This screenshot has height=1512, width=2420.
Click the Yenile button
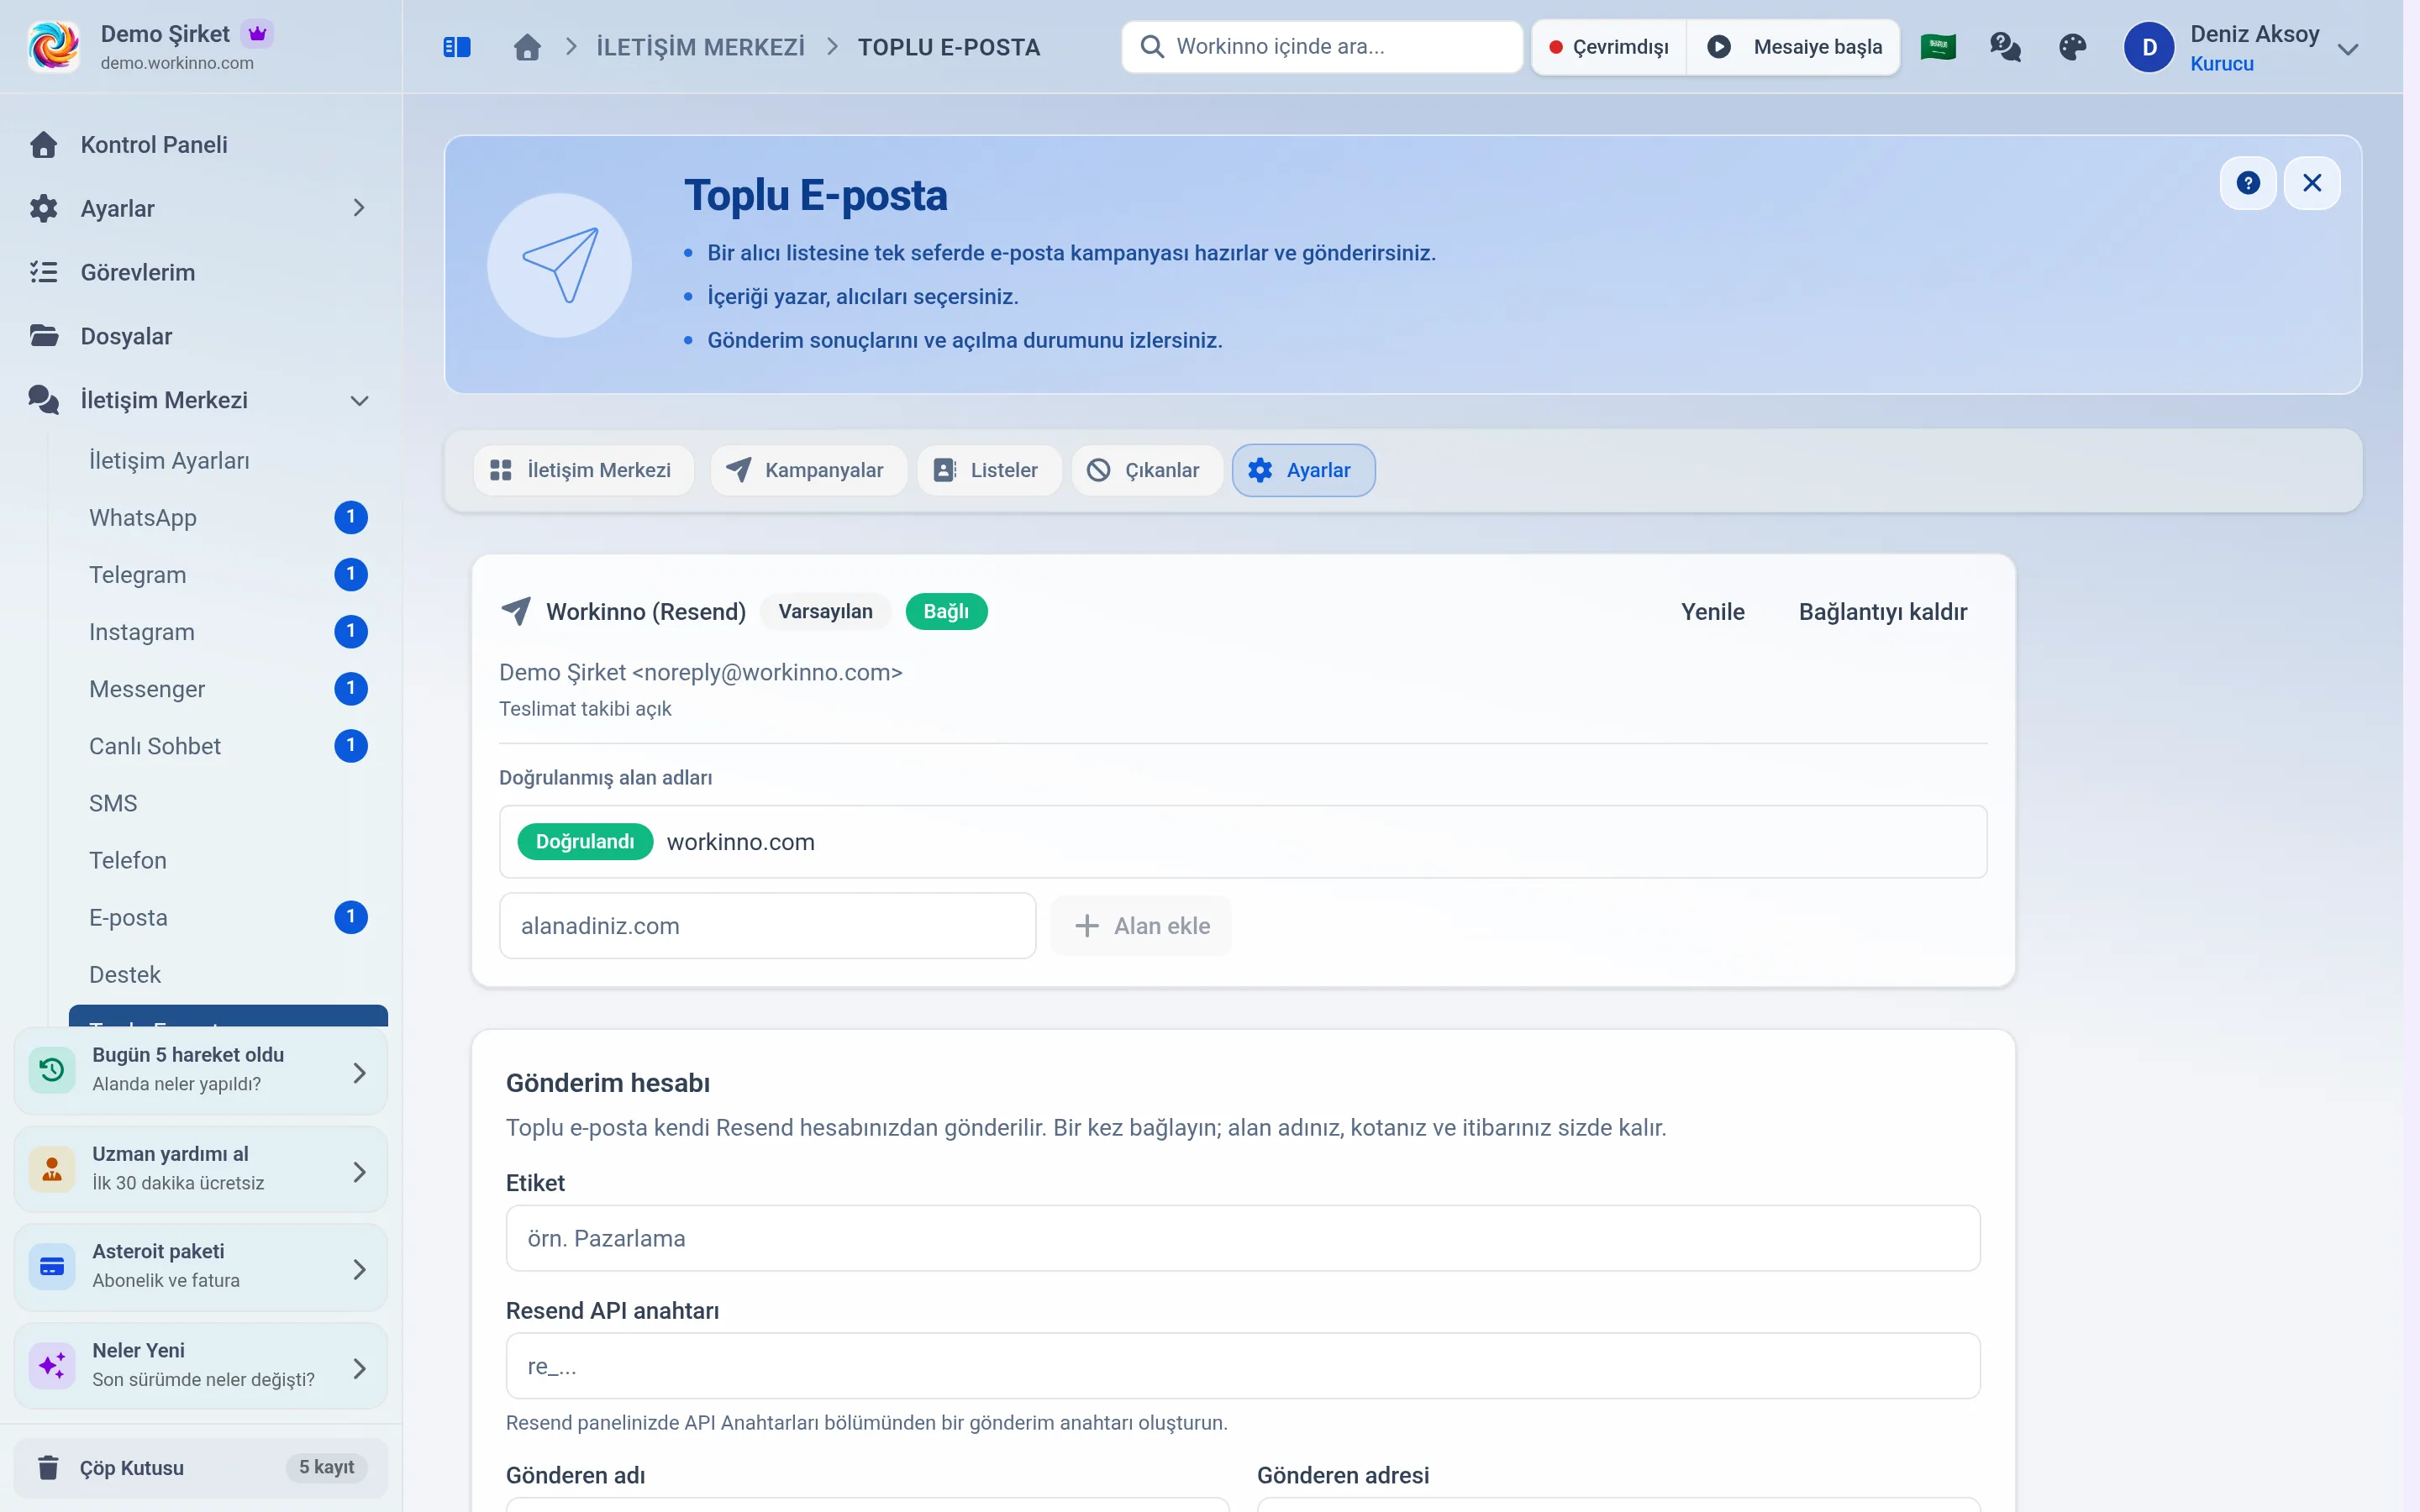[1712, 612]
